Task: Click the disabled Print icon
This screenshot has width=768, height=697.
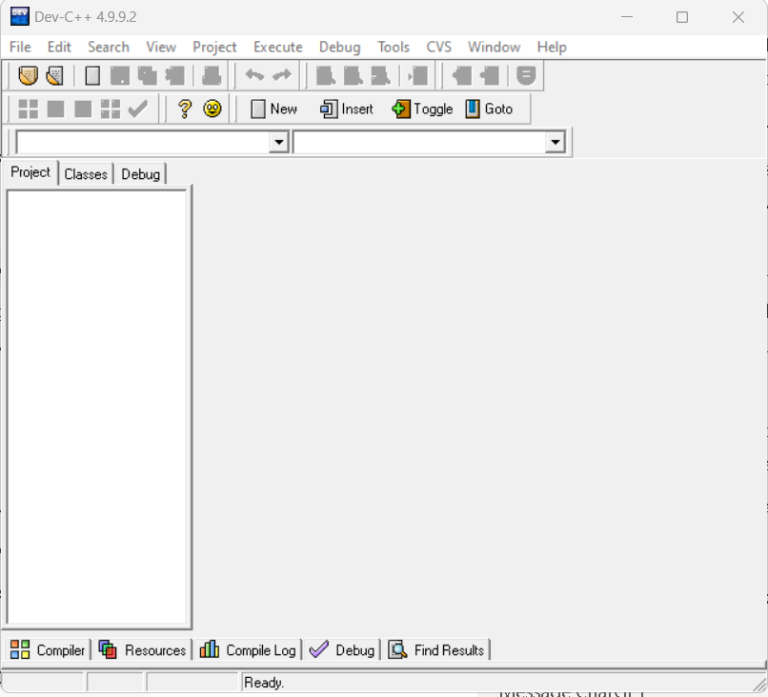Action: 212,76
